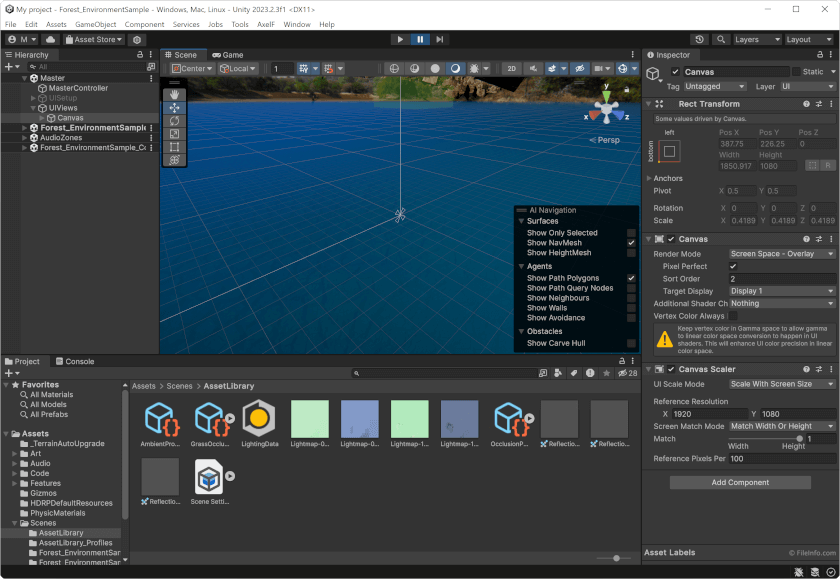The height and width of the screenshot is (579, 840).
Task: Enable Show HeightMesh in AI Navigation overlay
Action: 630,253
